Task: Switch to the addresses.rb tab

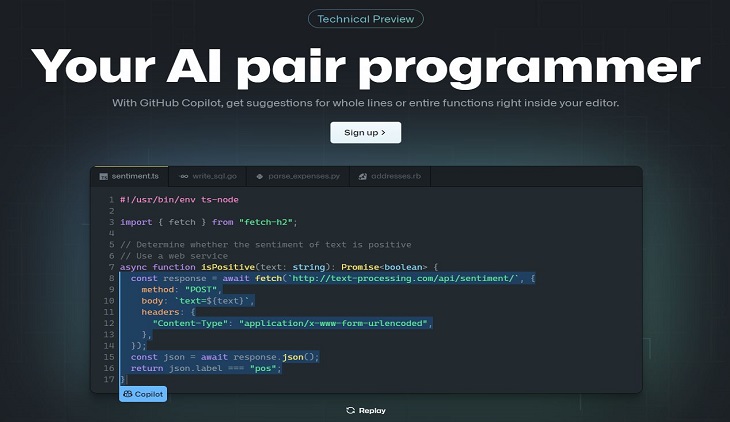Action: coord(390,176)
